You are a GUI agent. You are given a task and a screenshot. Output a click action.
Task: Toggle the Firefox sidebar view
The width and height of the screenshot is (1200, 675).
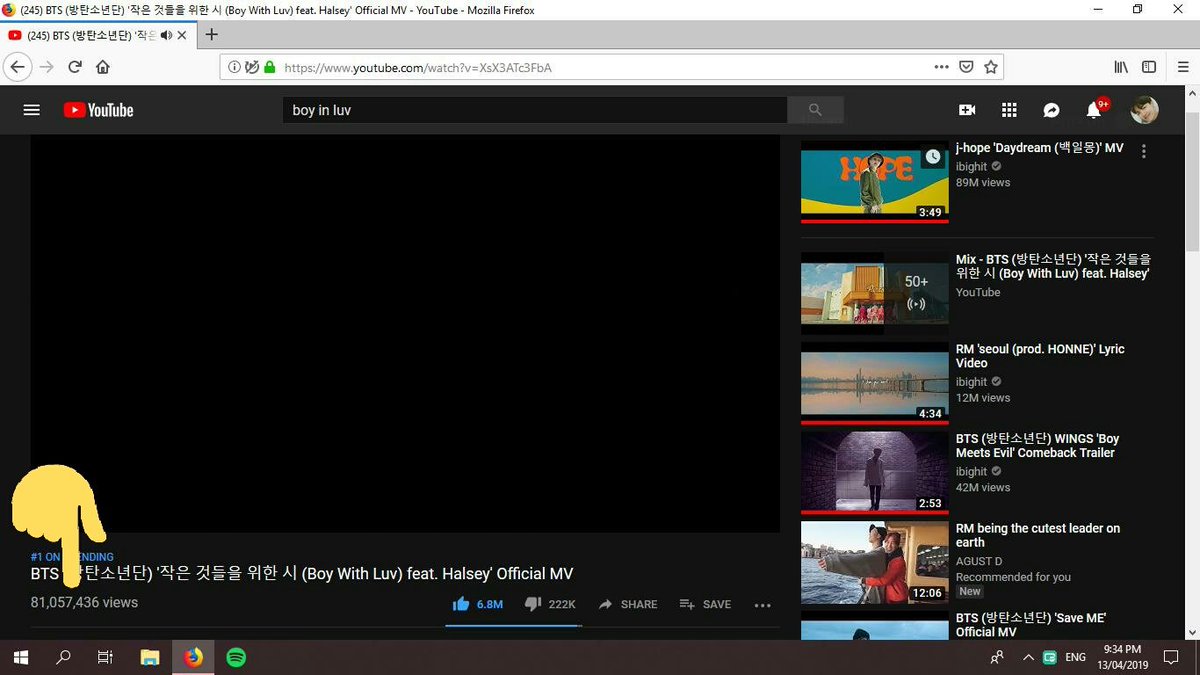[1149, 67]
